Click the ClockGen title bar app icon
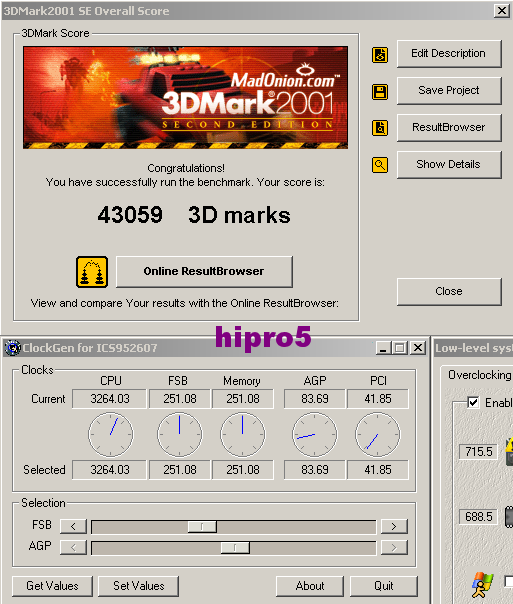513x604 pixels. 13,348
